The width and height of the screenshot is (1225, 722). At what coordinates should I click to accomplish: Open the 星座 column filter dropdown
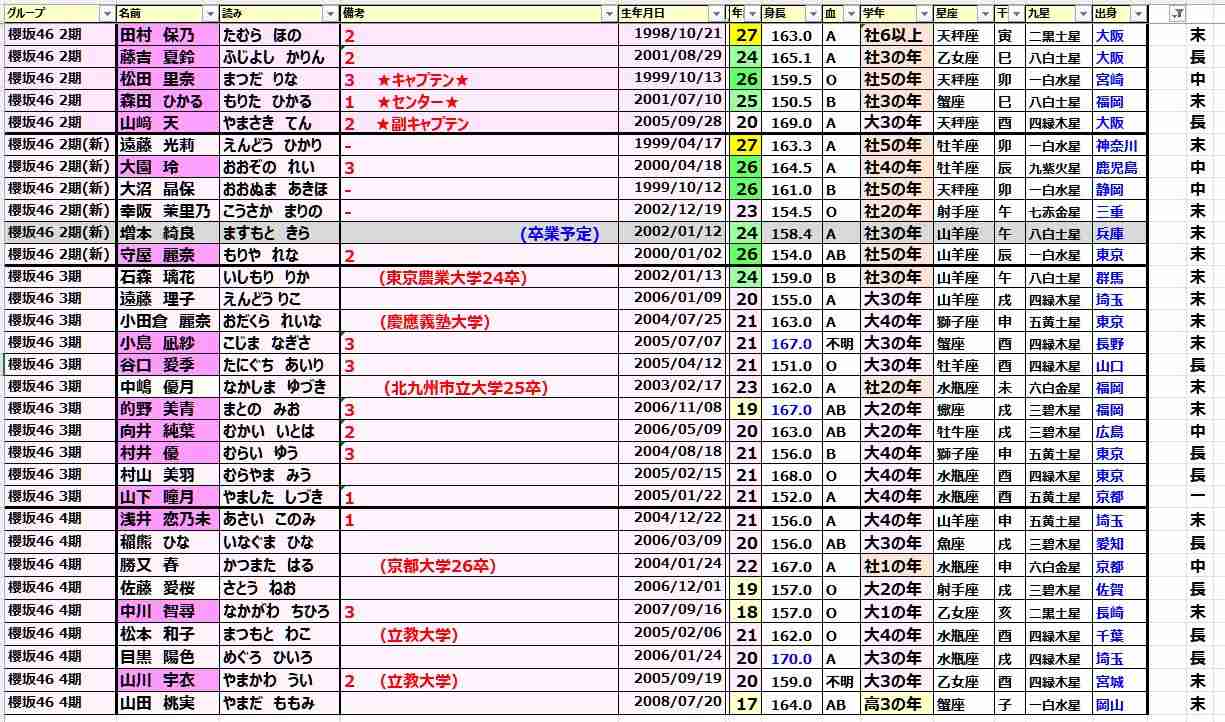(986, 13)
